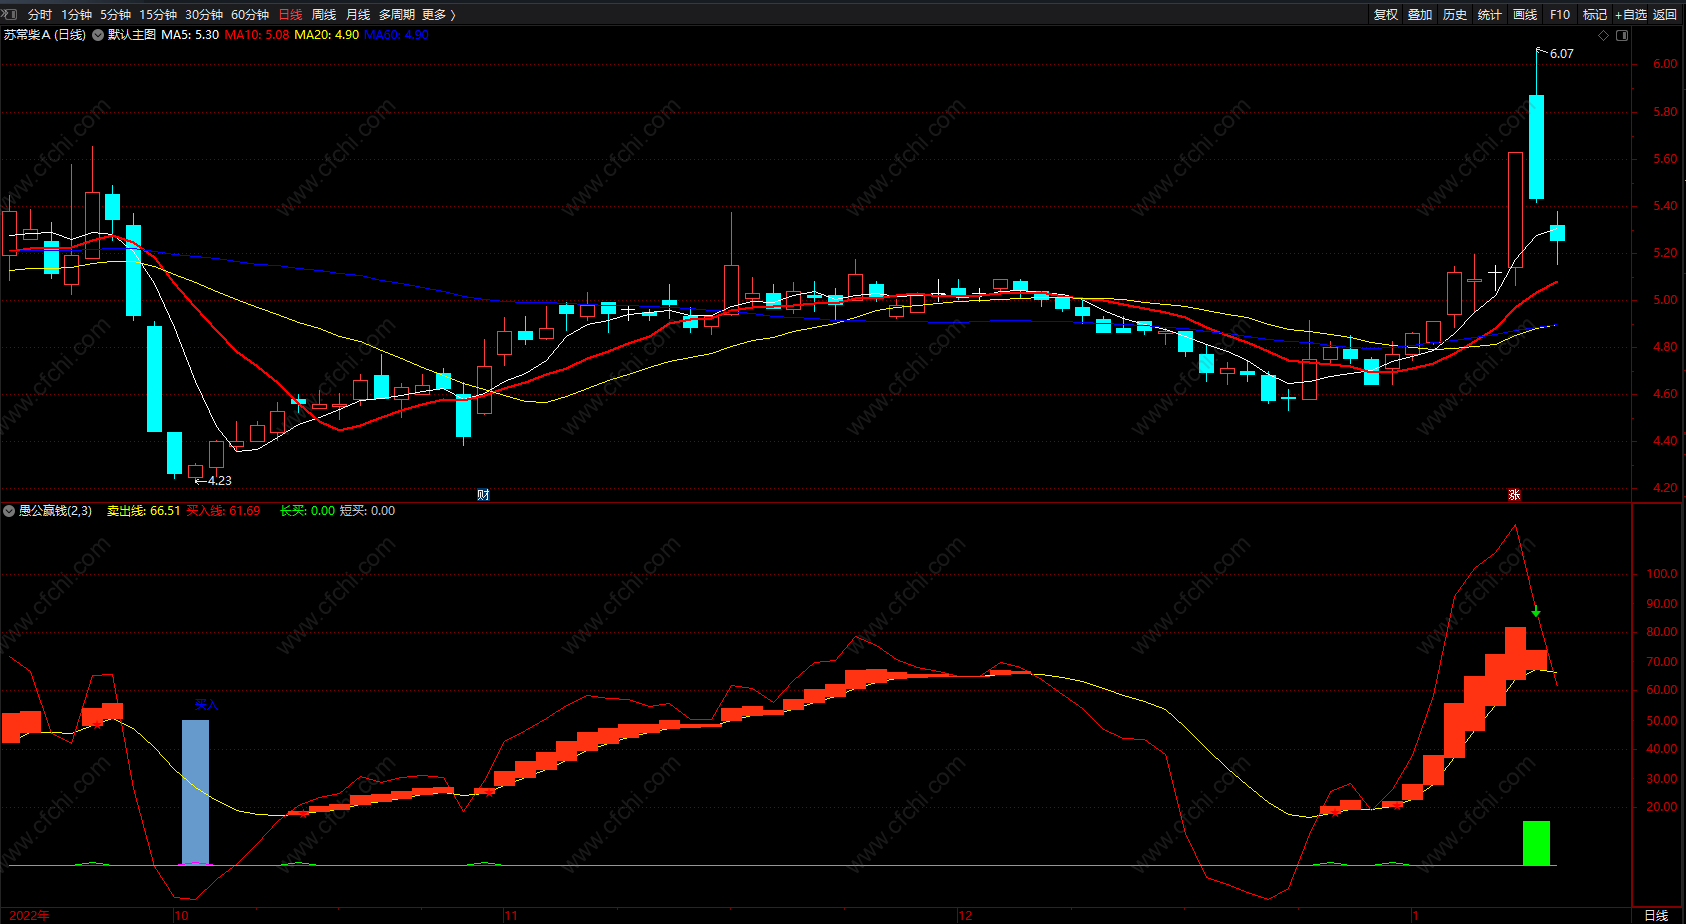Switch to the 60分钟 period
This screenshot has height=924, width=1686.
[x=250, y=14]
